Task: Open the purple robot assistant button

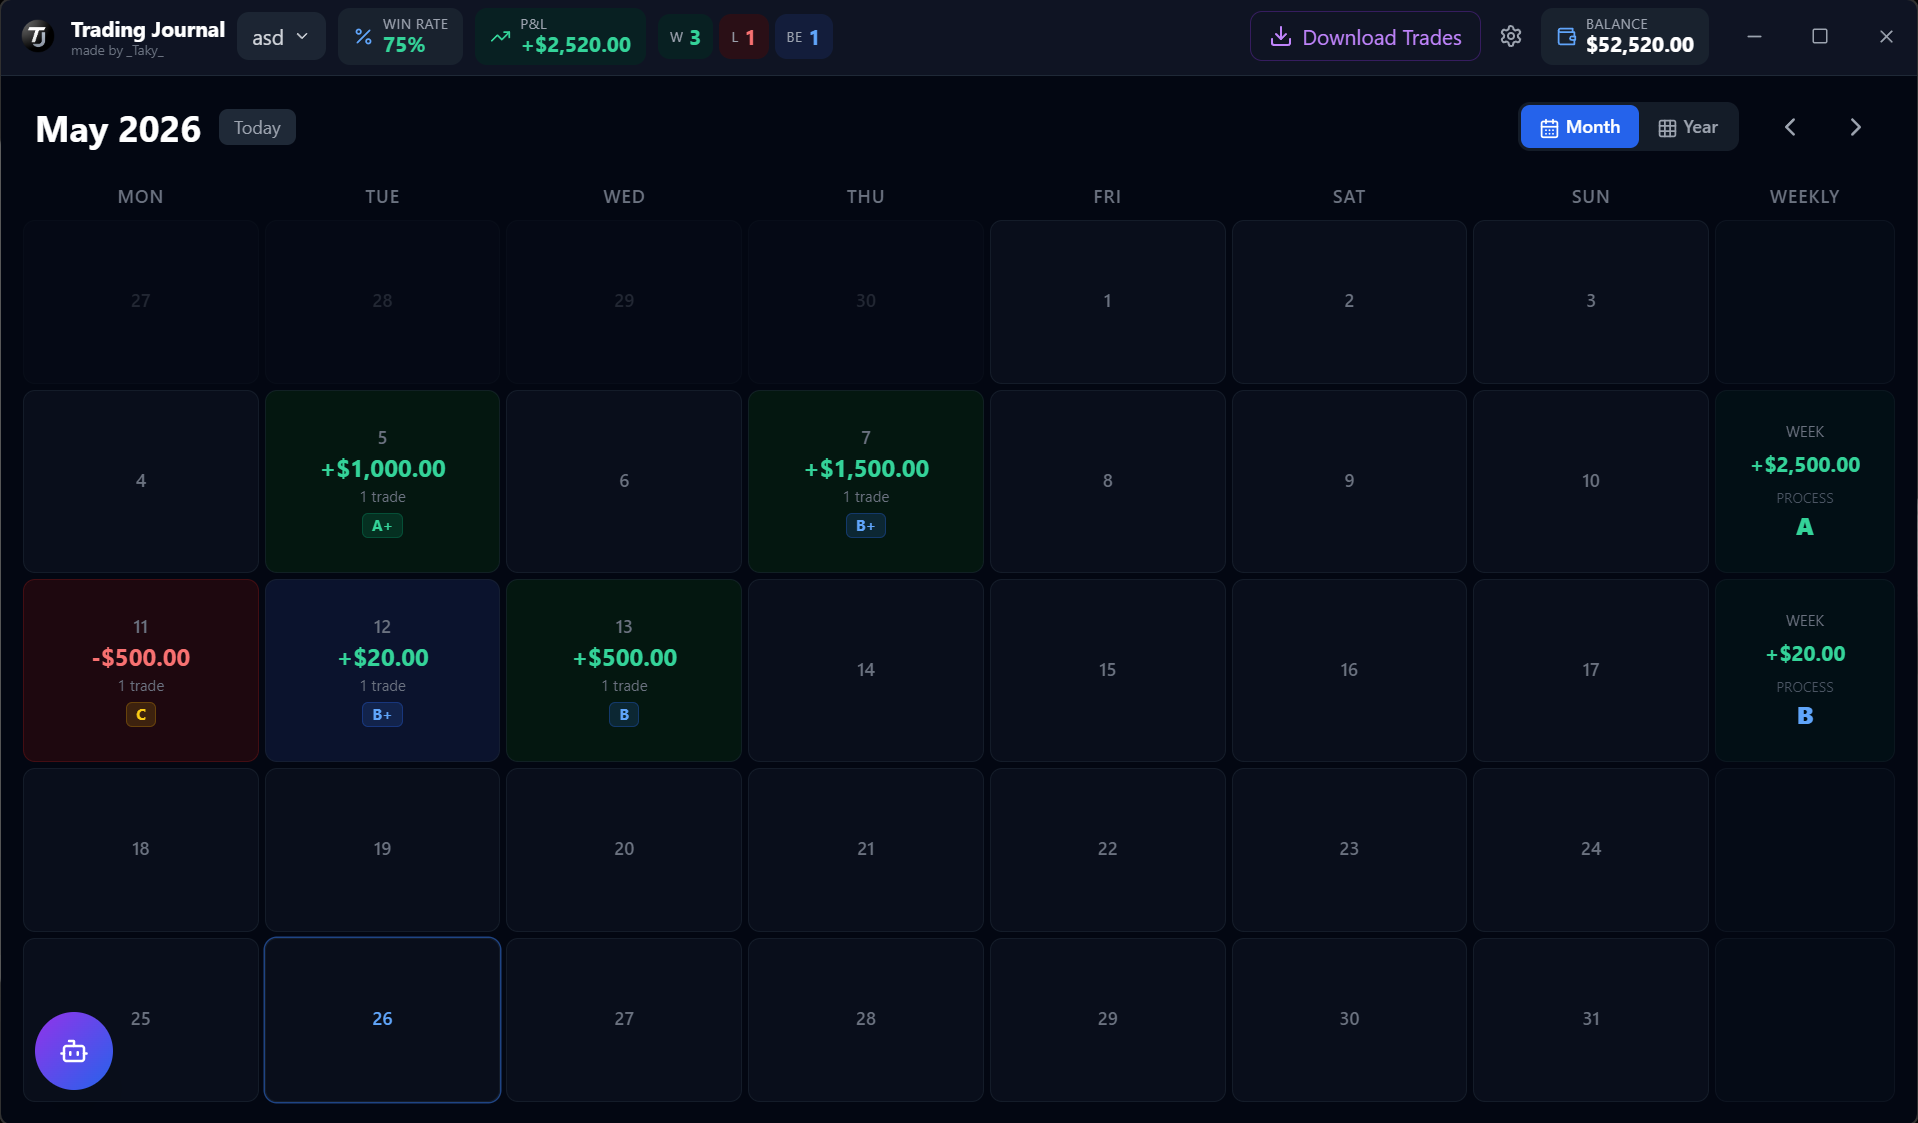Action: coord(74,1050)
